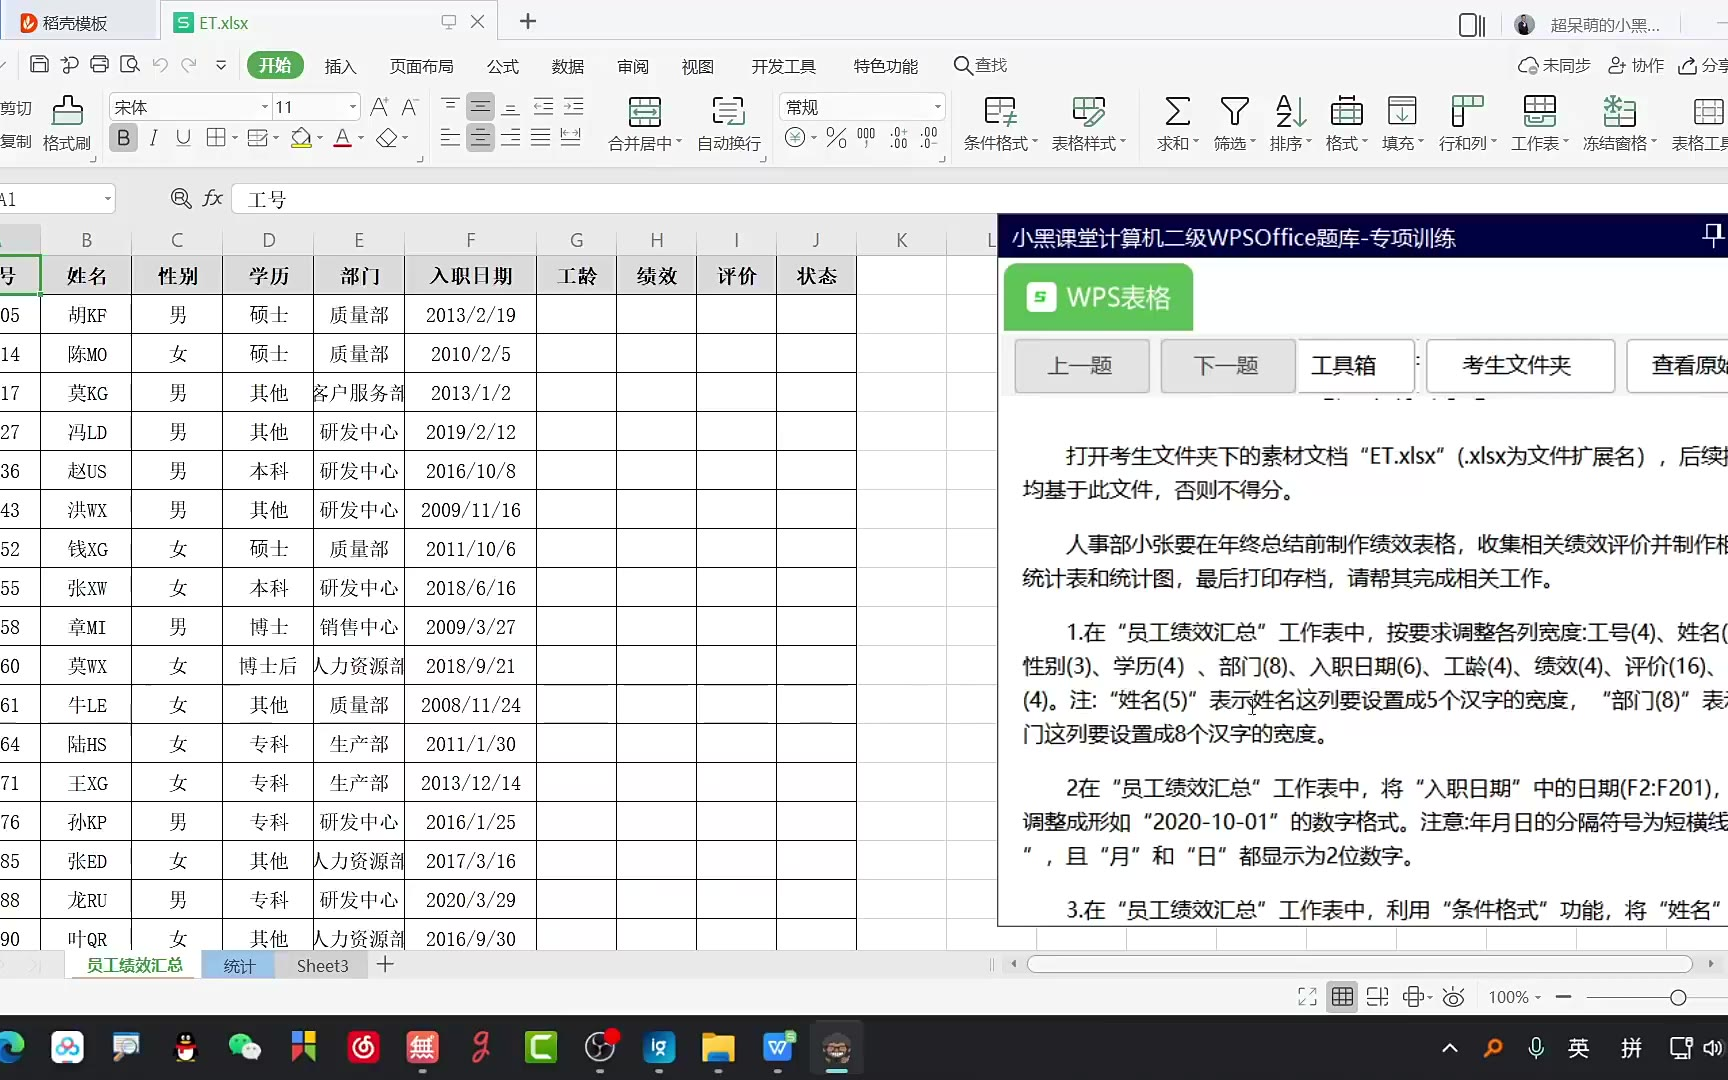Toggle italic formatting
Screen dimensions: 1728x1080
(x=153, y=138)
